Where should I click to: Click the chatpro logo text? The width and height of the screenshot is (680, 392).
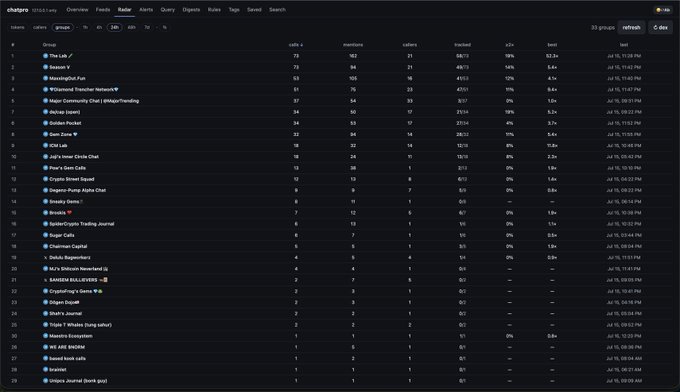click(x=17, y=10)
